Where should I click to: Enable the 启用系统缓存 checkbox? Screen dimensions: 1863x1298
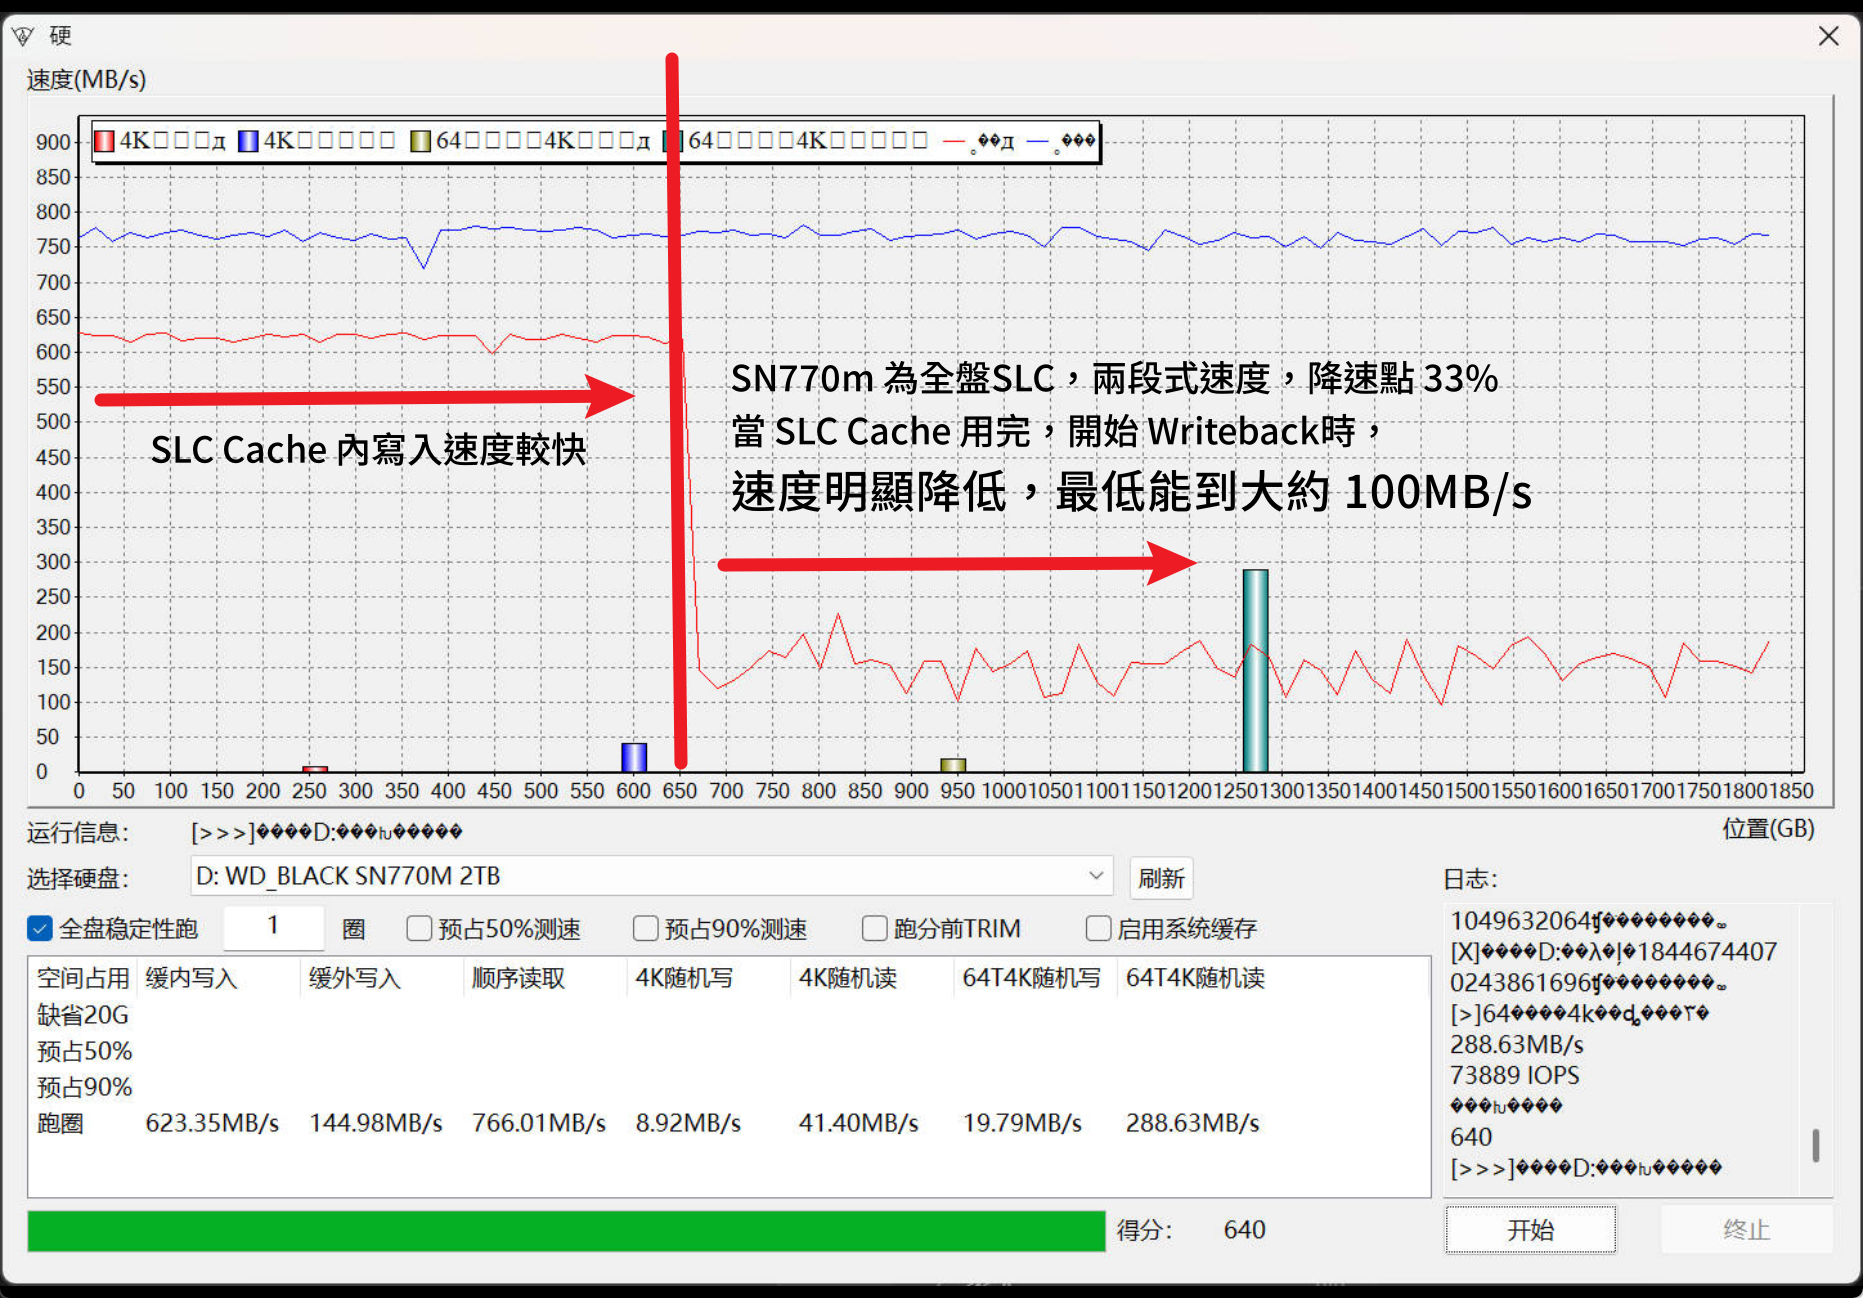click(x=1099, y=929)
